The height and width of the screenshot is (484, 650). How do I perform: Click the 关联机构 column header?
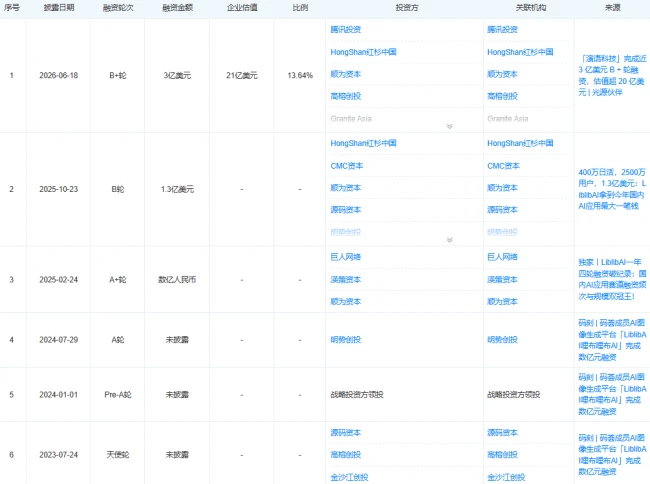tap(531, 7)
